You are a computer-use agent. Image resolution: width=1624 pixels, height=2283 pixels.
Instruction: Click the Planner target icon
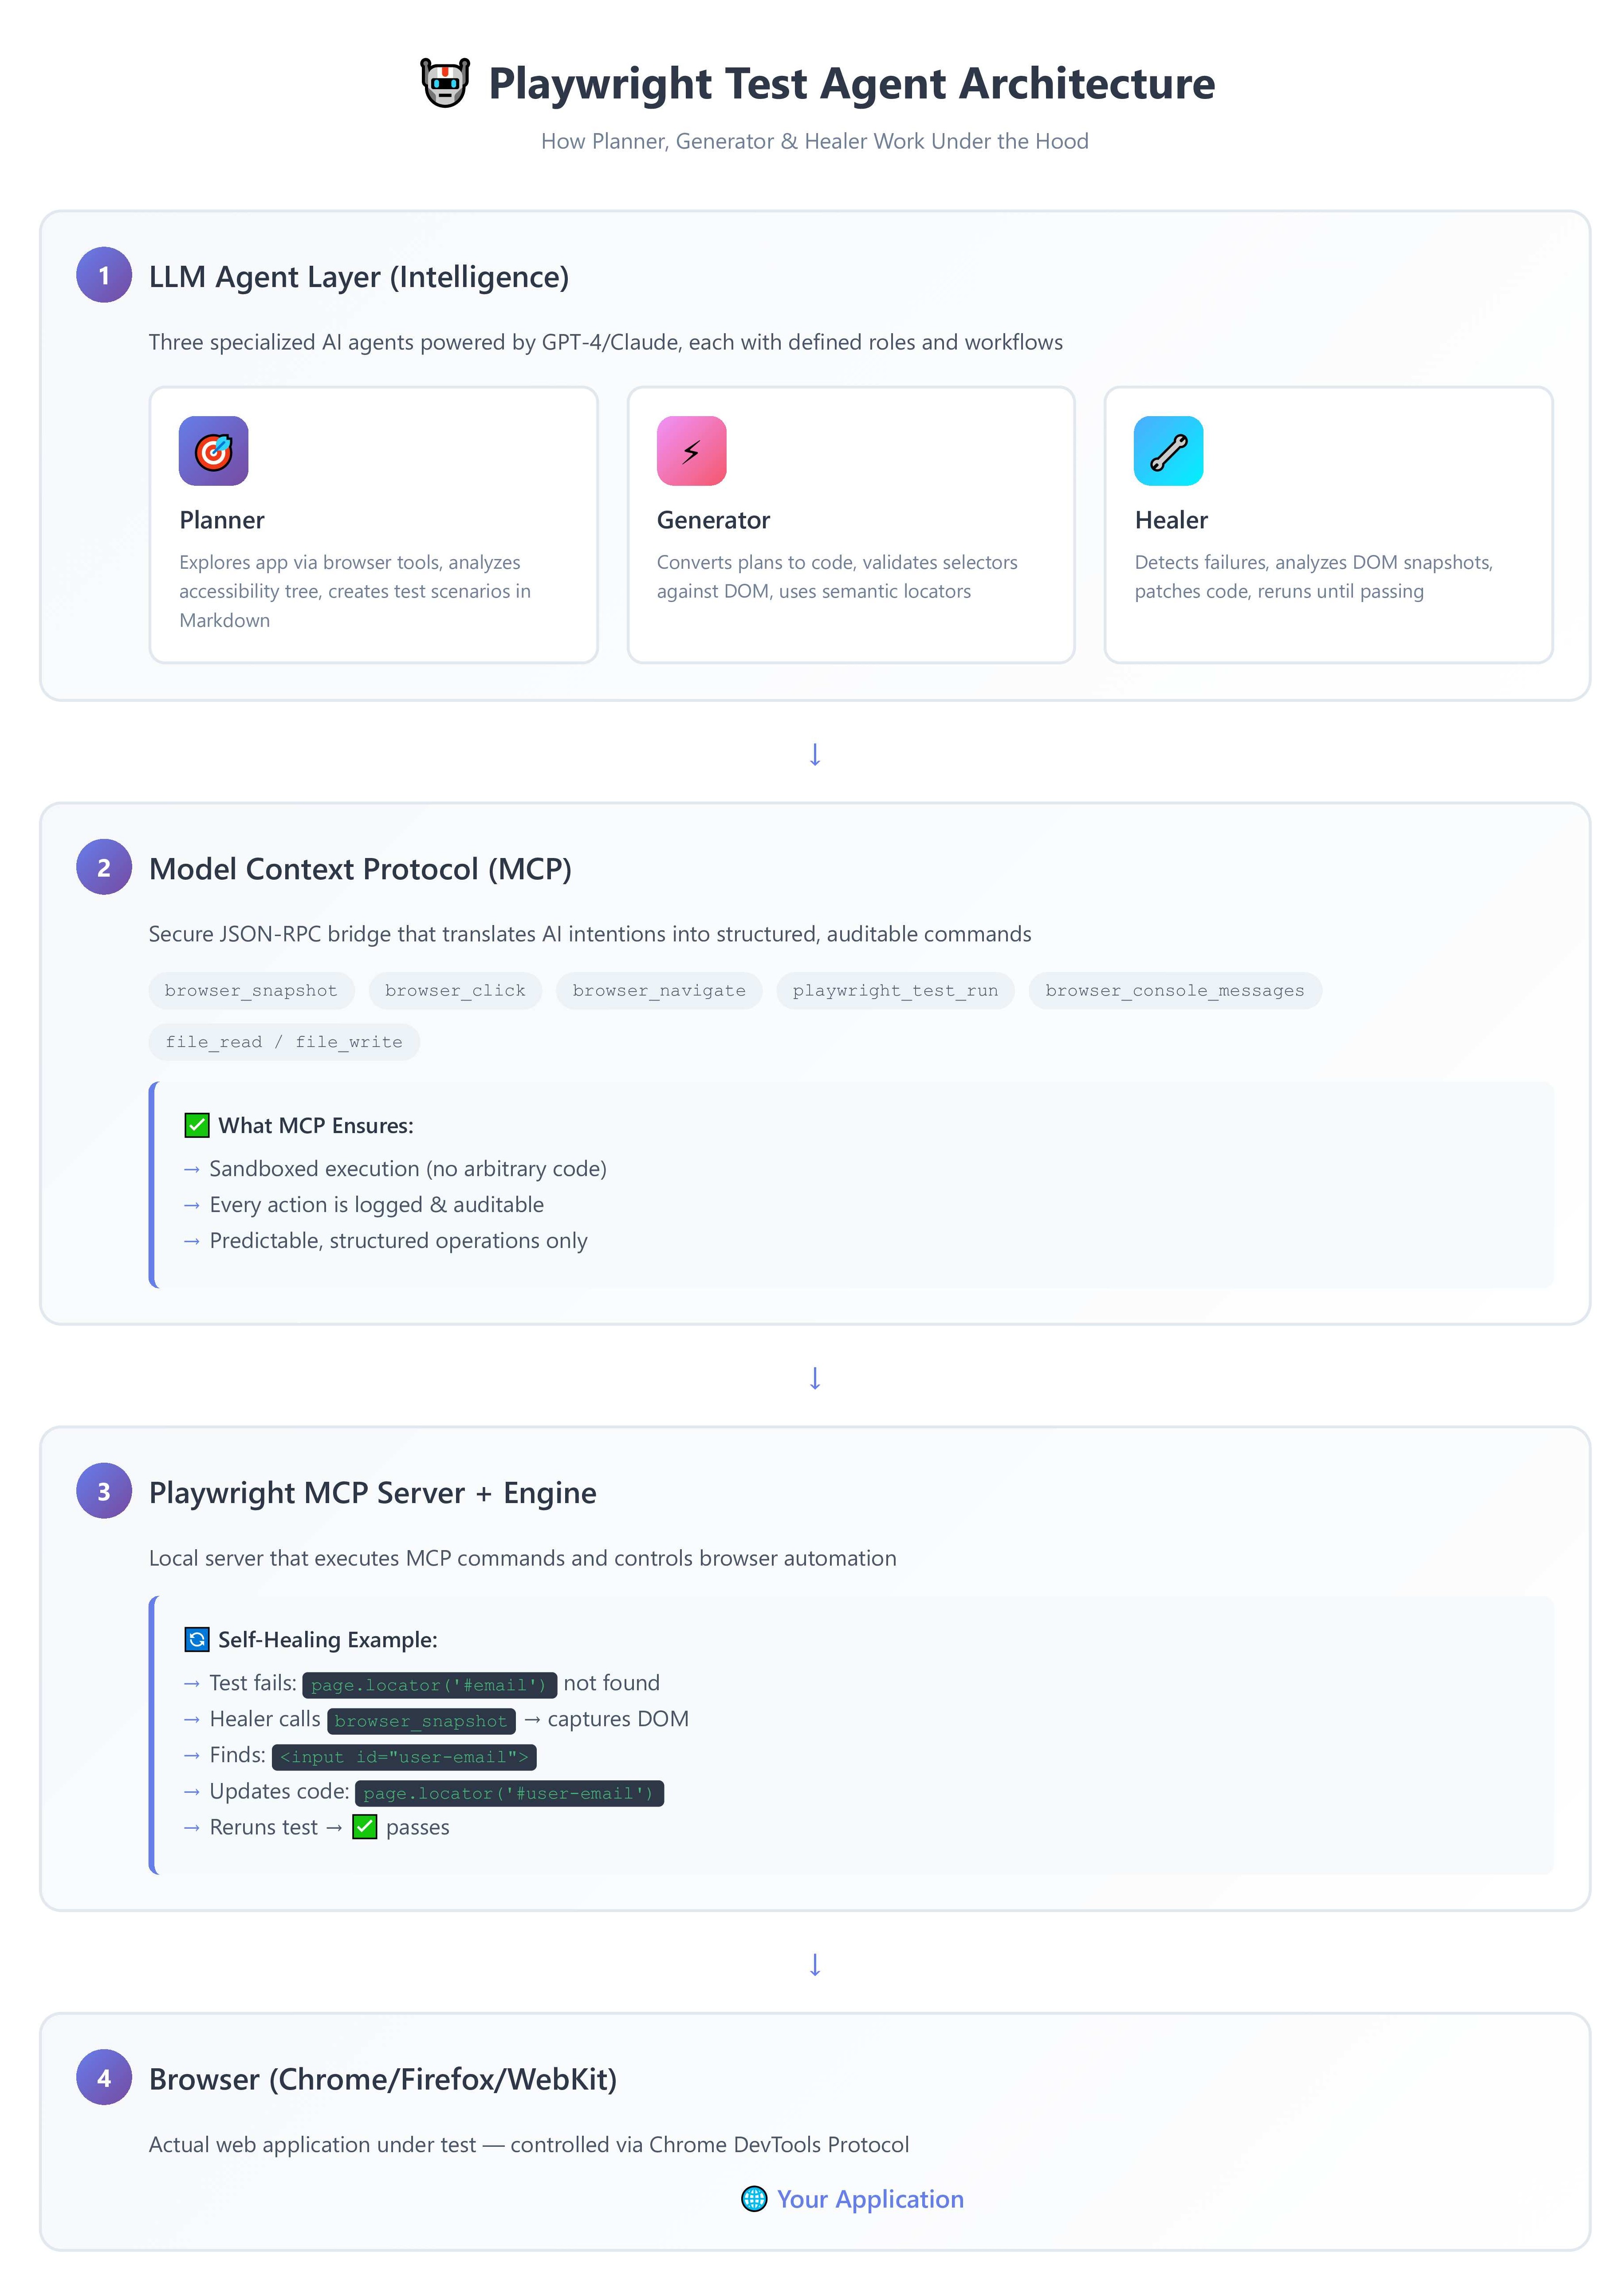click(213, 451)
